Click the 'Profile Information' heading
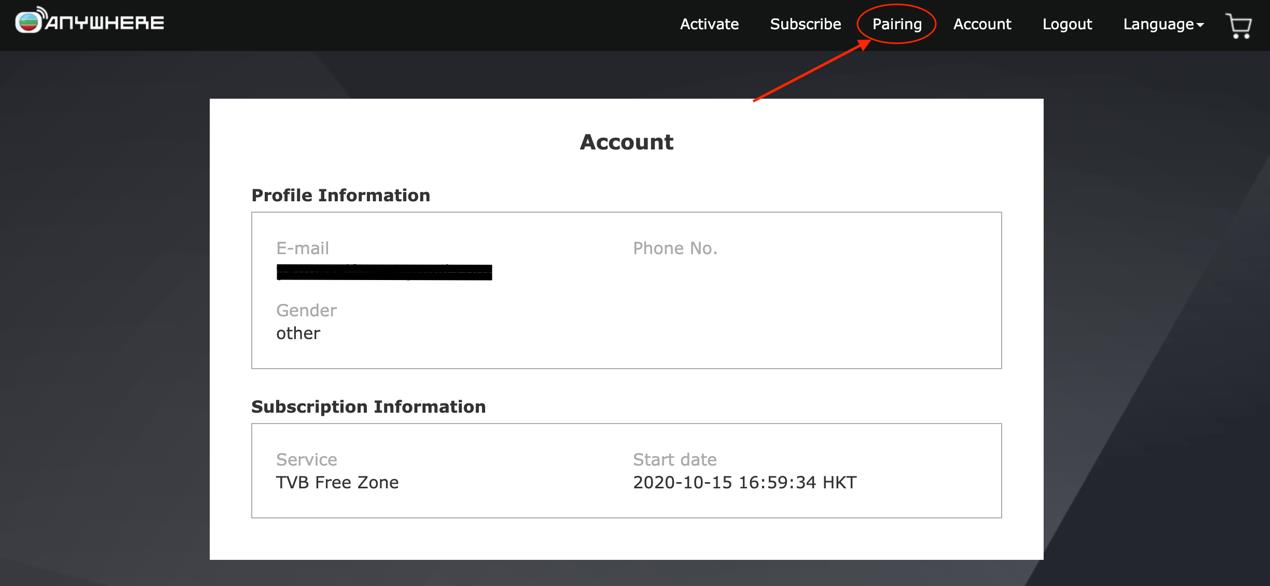1270x586 pixels. pyautogui.click(x=341, y=195)
